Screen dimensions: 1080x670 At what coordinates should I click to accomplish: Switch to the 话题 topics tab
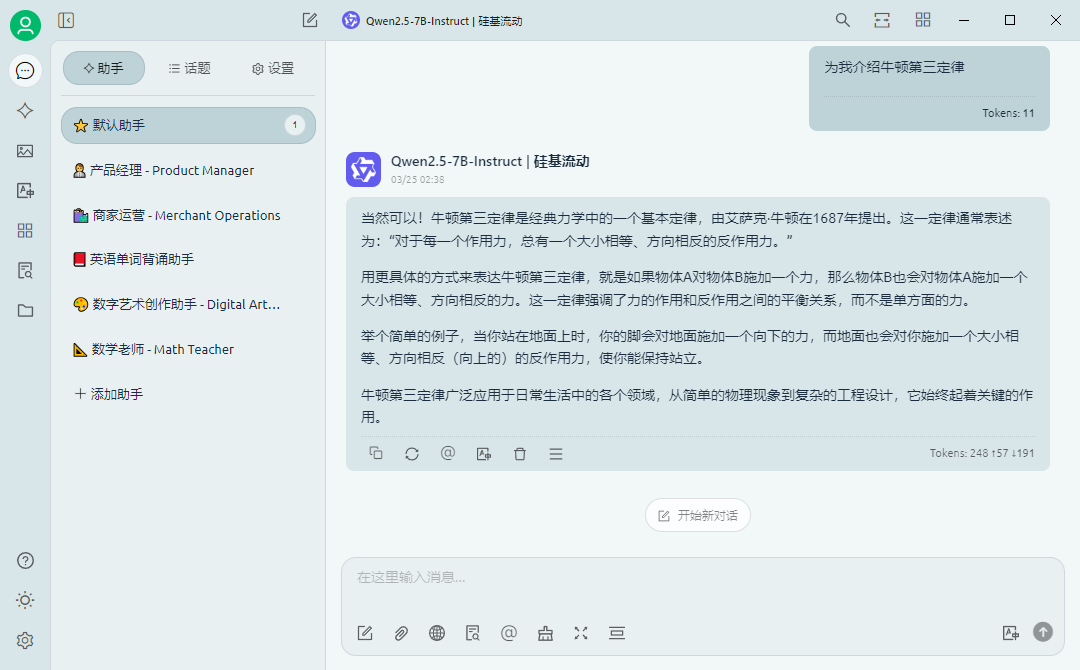click(x=189, y=68)
